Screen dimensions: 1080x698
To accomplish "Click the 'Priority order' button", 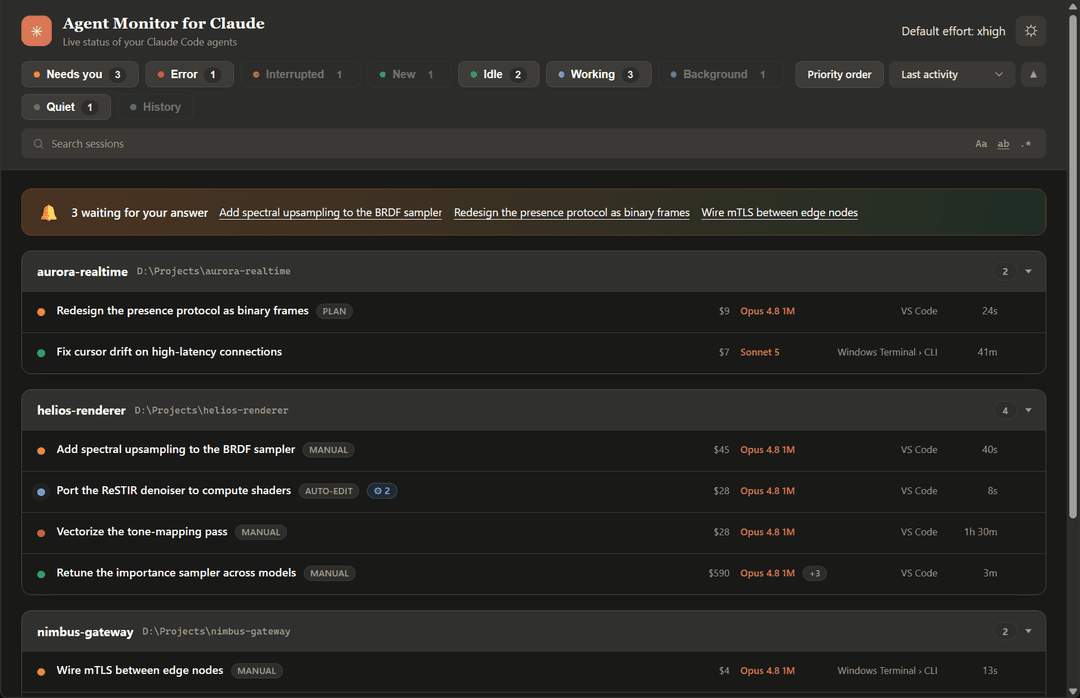I will pos(839,74).
